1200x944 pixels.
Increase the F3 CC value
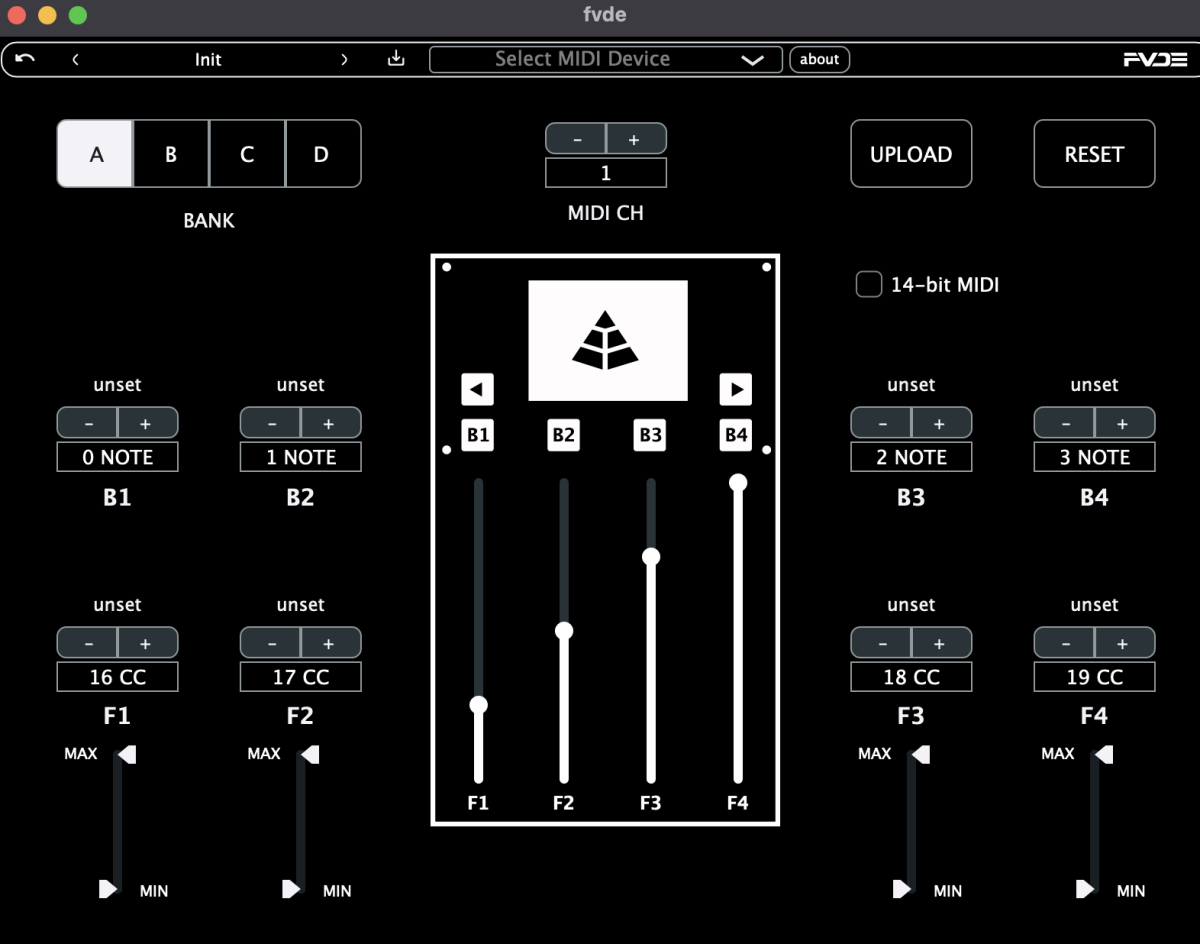(x=941, y=643)
